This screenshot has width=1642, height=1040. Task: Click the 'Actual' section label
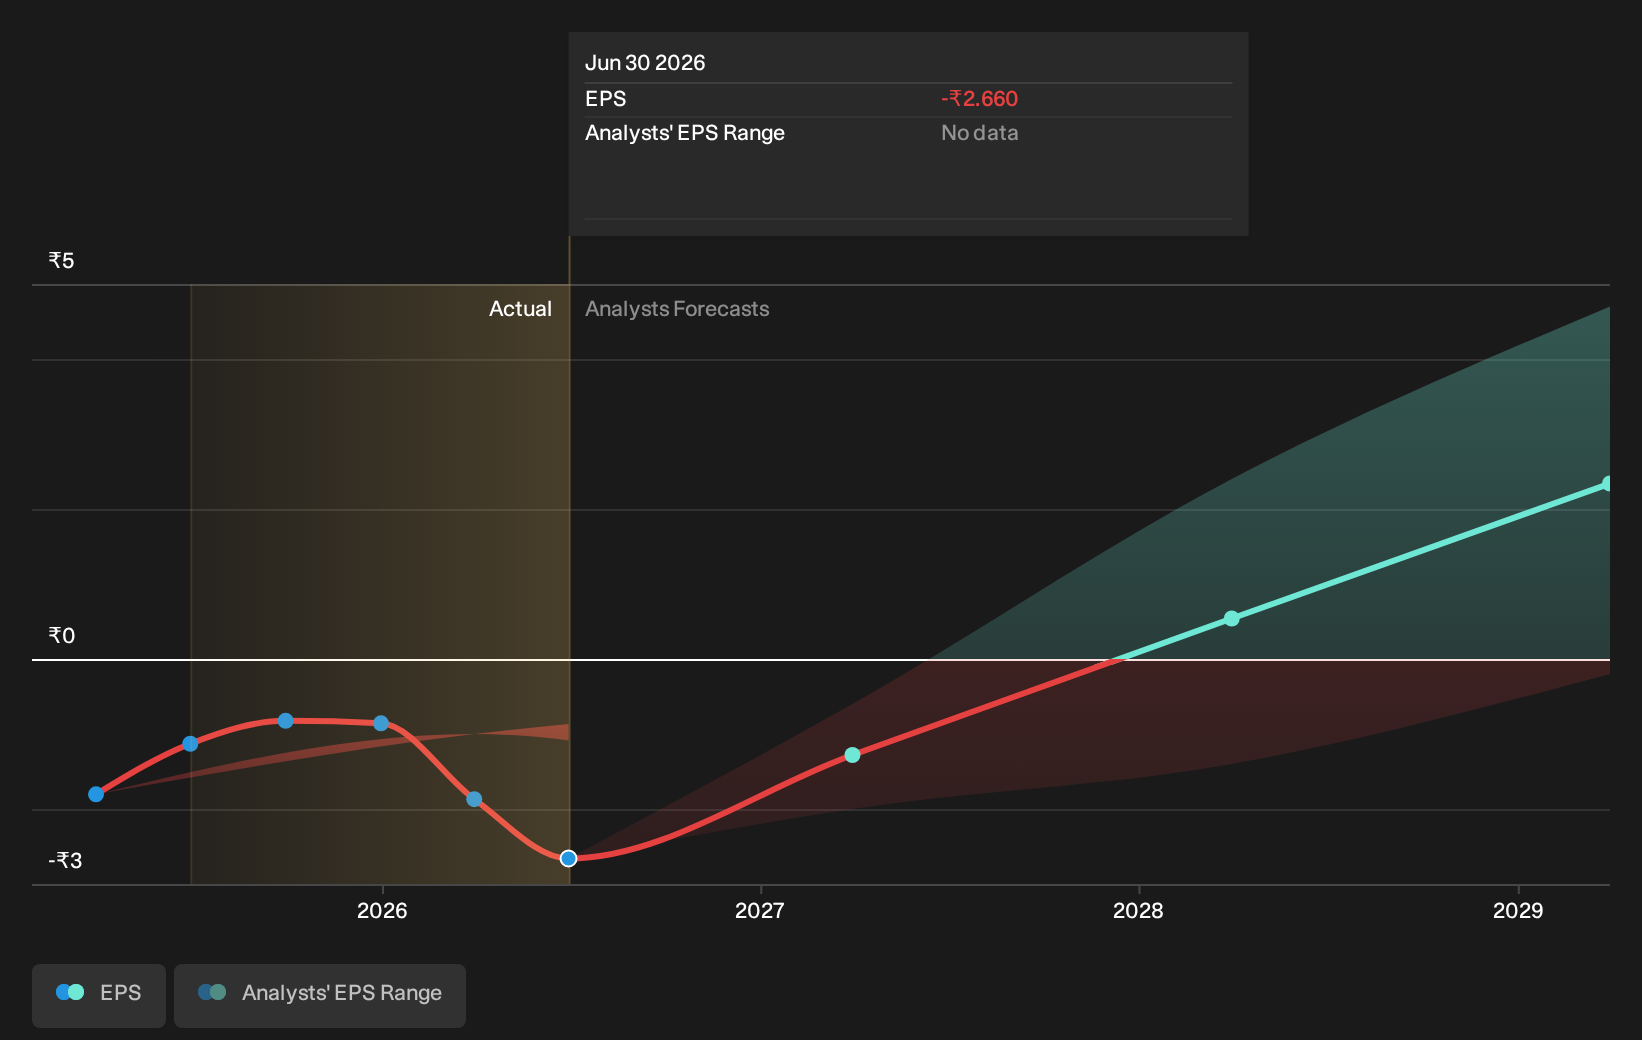coord(520,309)
